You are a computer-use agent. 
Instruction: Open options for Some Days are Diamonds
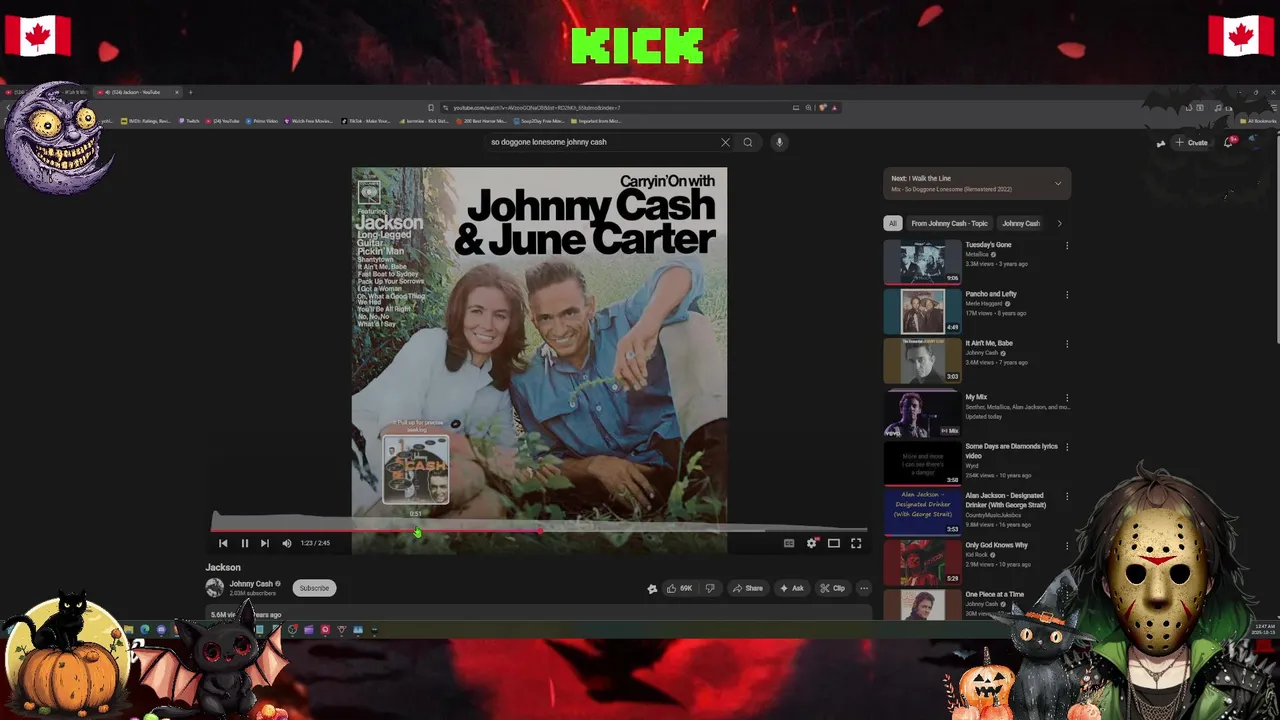tap(1067, 447)
